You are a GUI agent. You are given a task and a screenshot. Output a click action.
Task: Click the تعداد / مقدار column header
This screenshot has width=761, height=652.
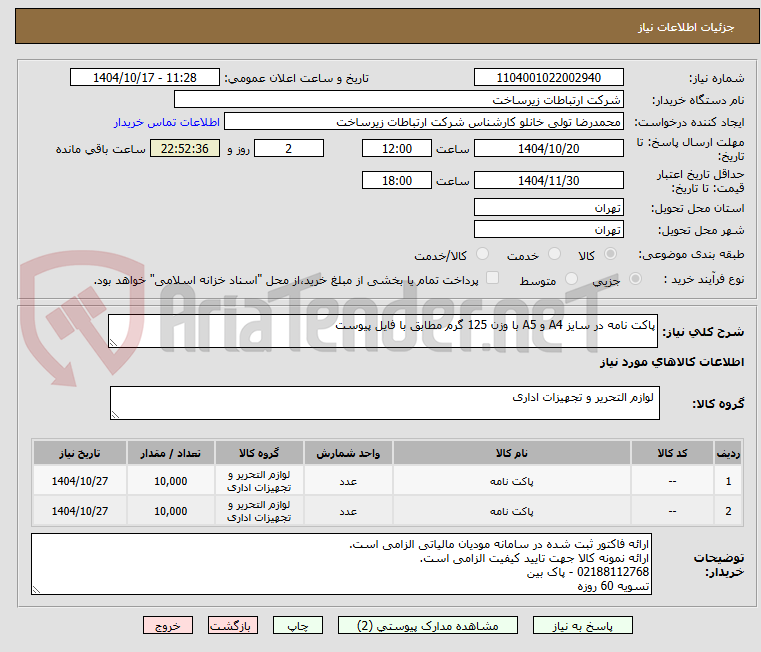point(170,453)
